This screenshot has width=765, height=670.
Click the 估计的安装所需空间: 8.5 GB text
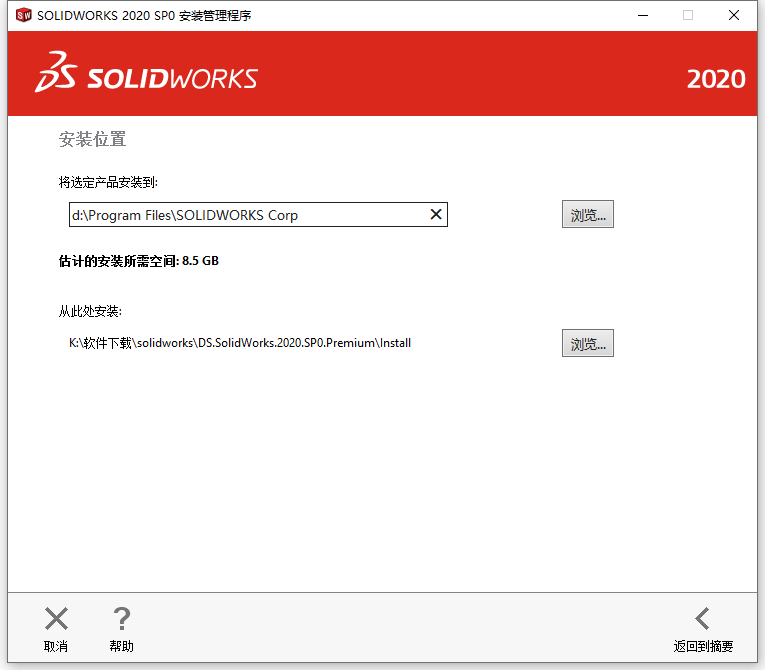tap(139, 261)
